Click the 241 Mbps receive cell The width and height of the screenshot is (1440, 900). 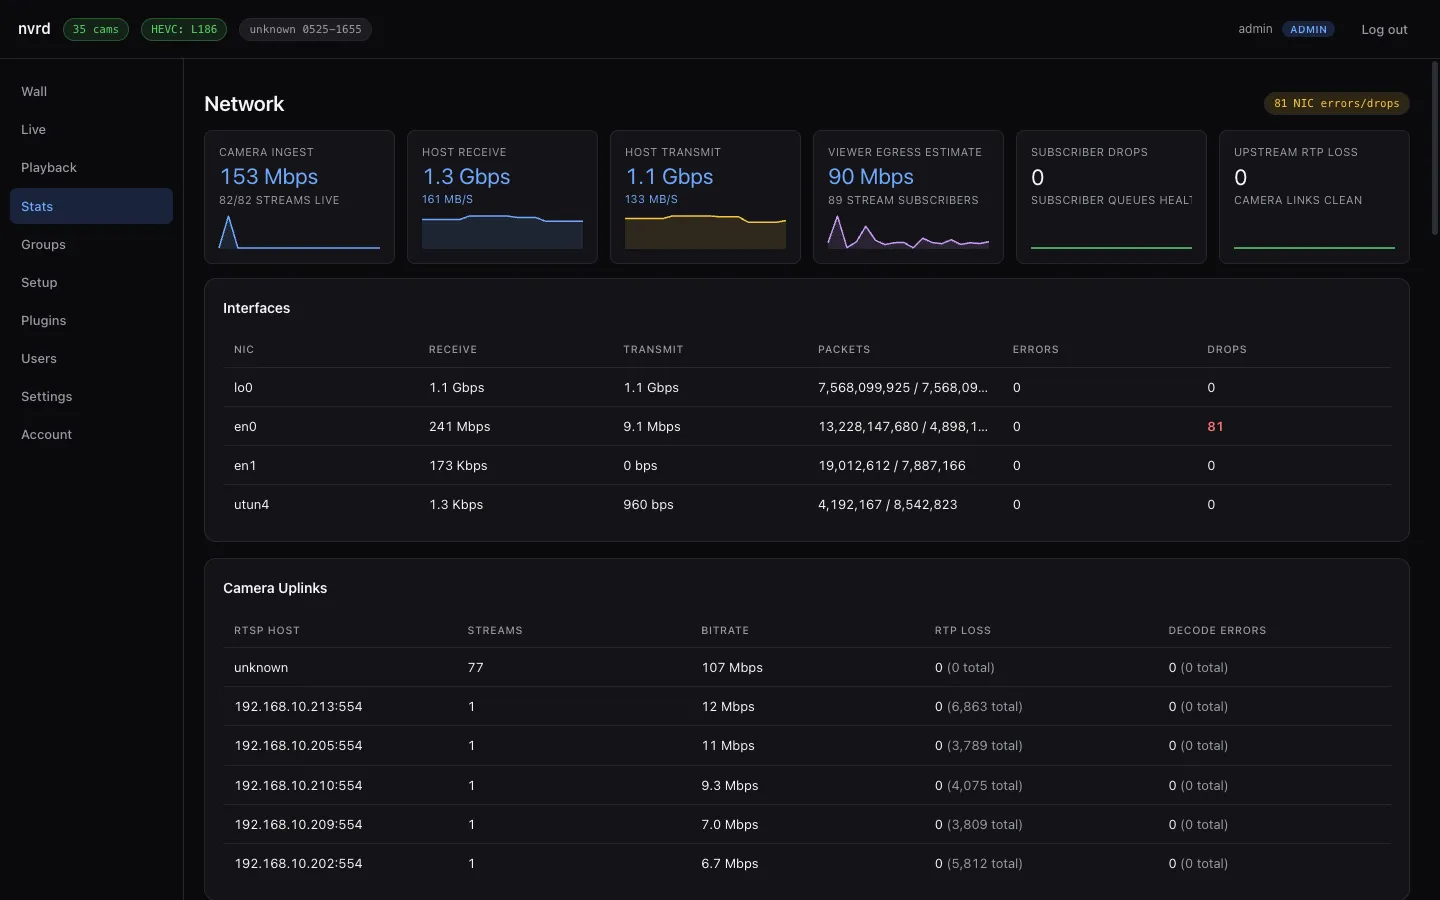click(x=459, y=426)
